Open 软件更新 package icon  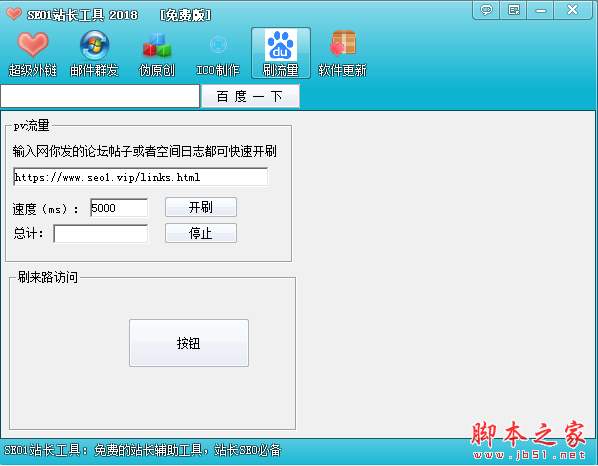[x=342, y=53]
